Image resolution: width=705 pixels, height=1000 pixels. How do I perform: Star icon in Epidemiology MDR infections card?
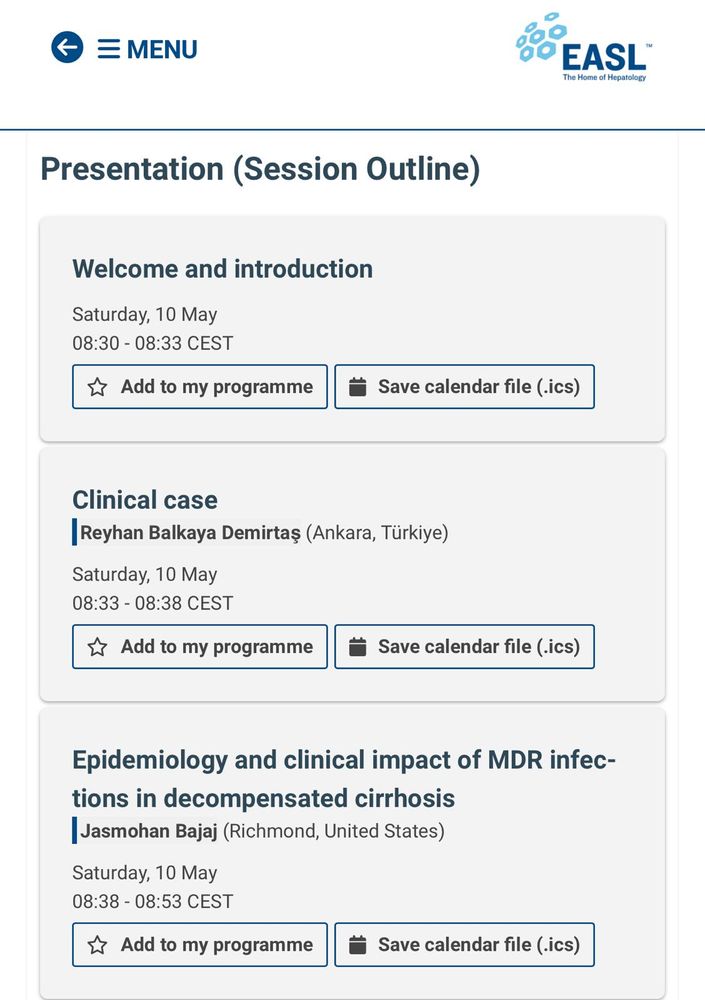97,945
